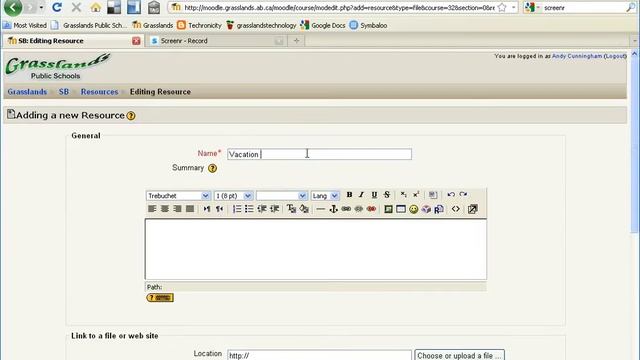Justify text fully in editor
Image resolution: width=640 pixels, height=360 pixels.
tap(190, 209)
